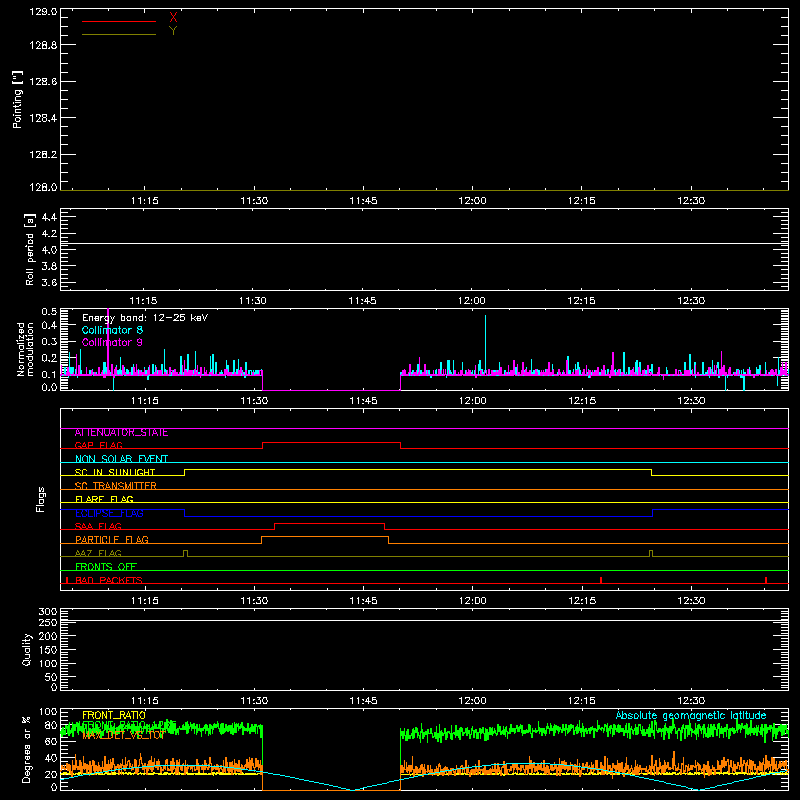
Task: Click the cyan 'Collimator 8' legend entry
Action: click(112, 330)
